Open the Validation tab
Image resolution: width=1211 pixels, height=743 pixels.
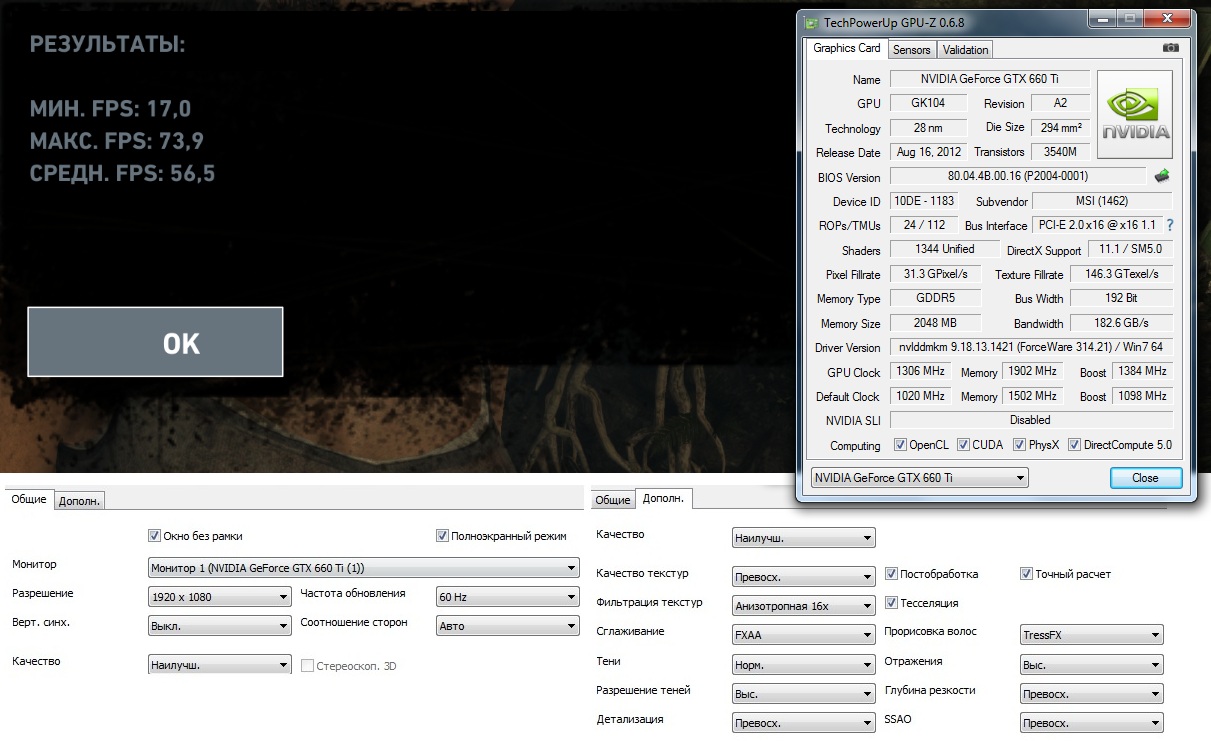(x=965, y=50)
